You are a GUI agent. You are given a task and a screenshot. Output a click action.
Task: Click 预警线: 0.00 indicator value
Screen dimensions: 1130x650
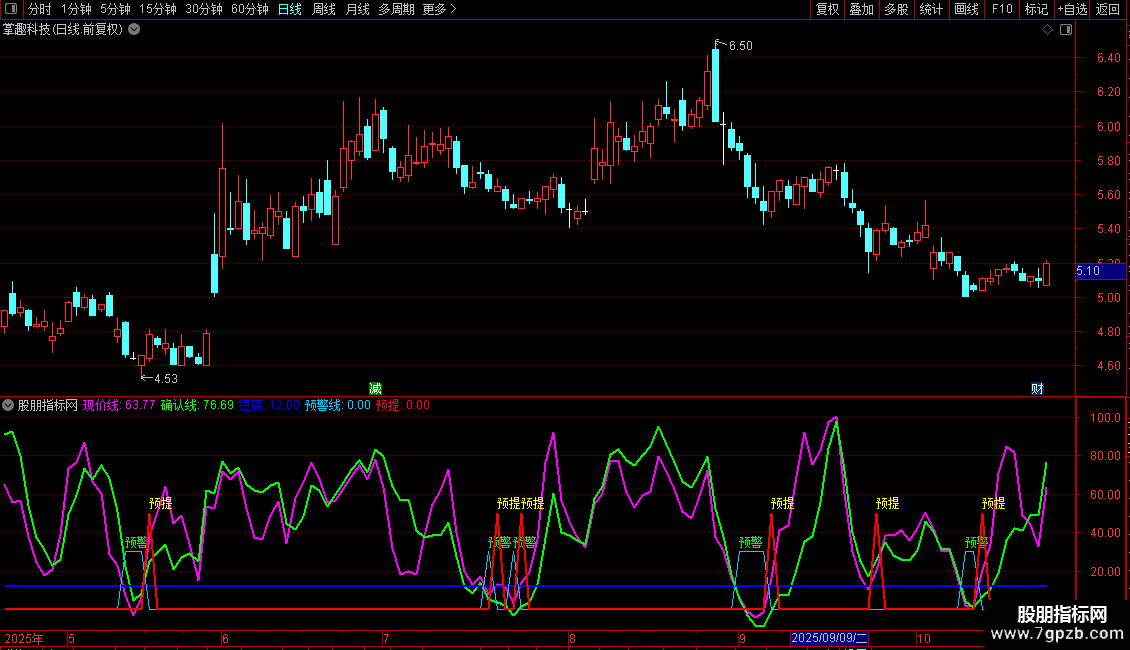coord(337,405)
